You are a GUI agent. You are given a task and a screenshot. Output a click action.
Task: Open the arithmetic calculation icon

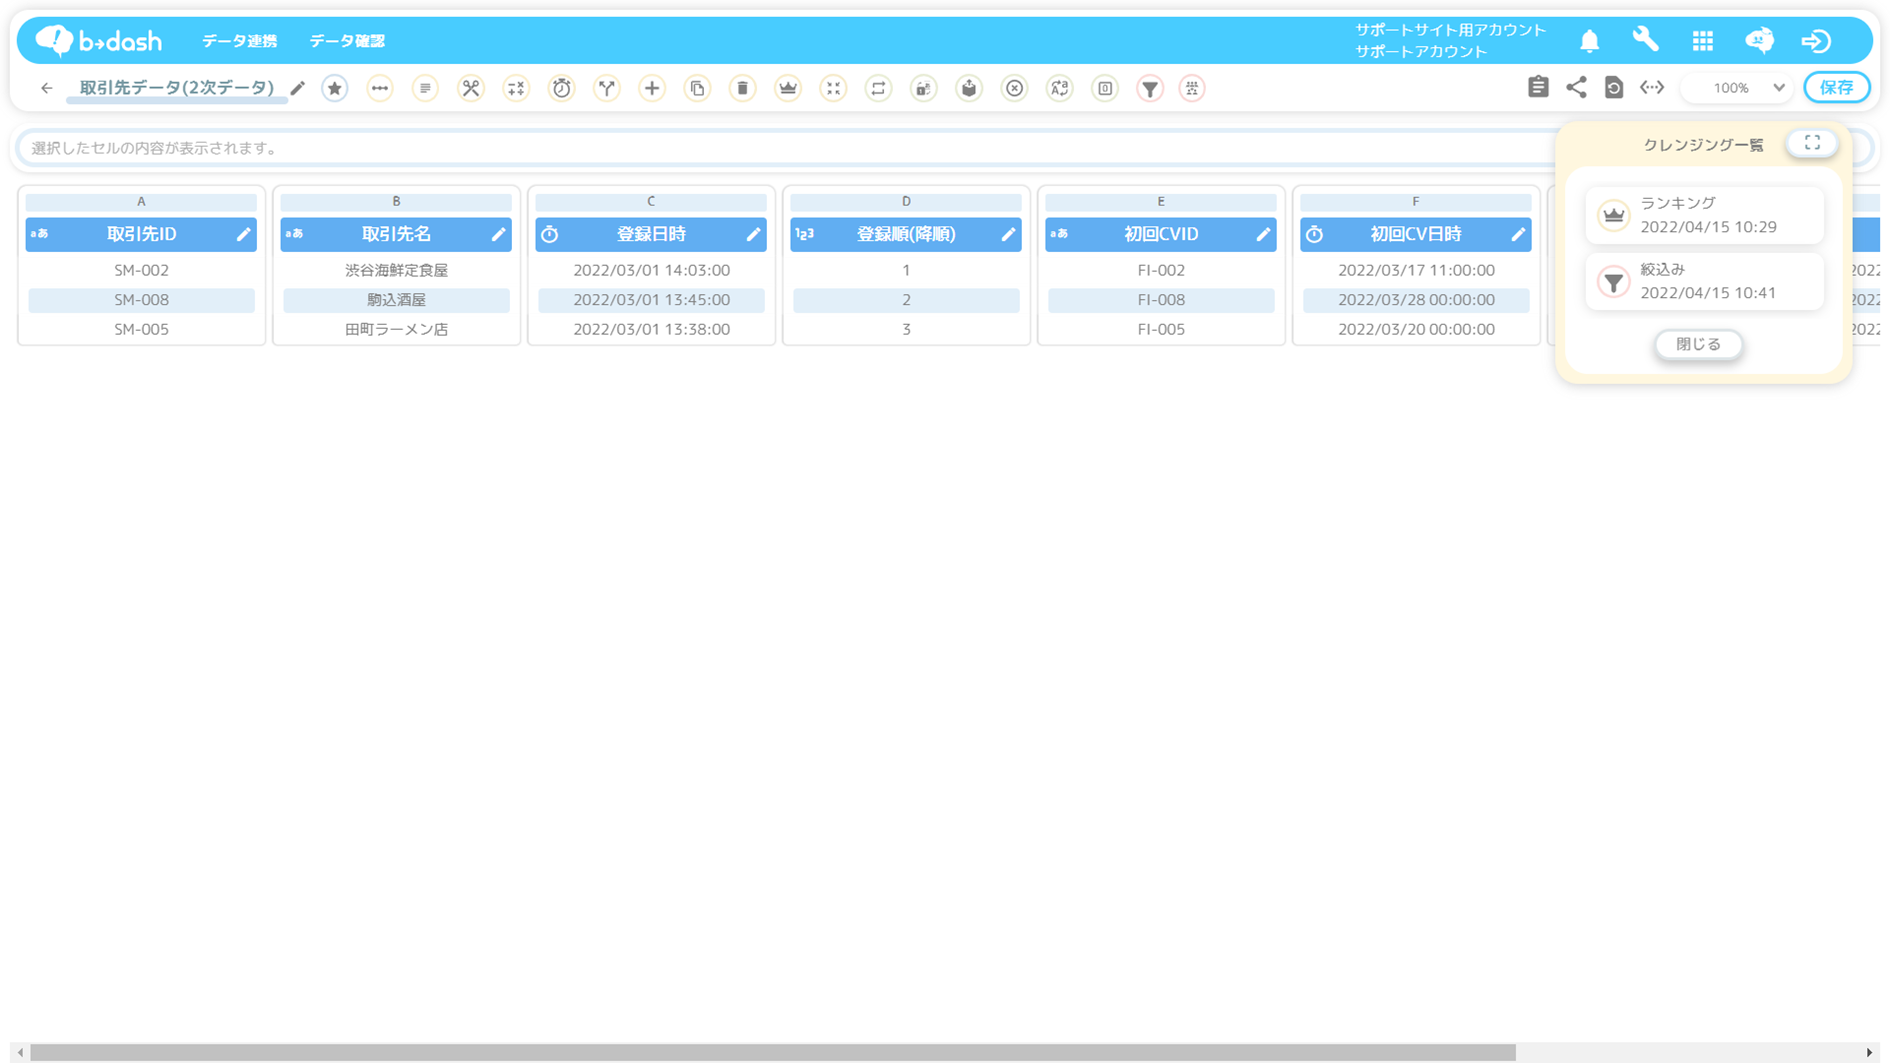pyautogui.click(x=516, y=88)
